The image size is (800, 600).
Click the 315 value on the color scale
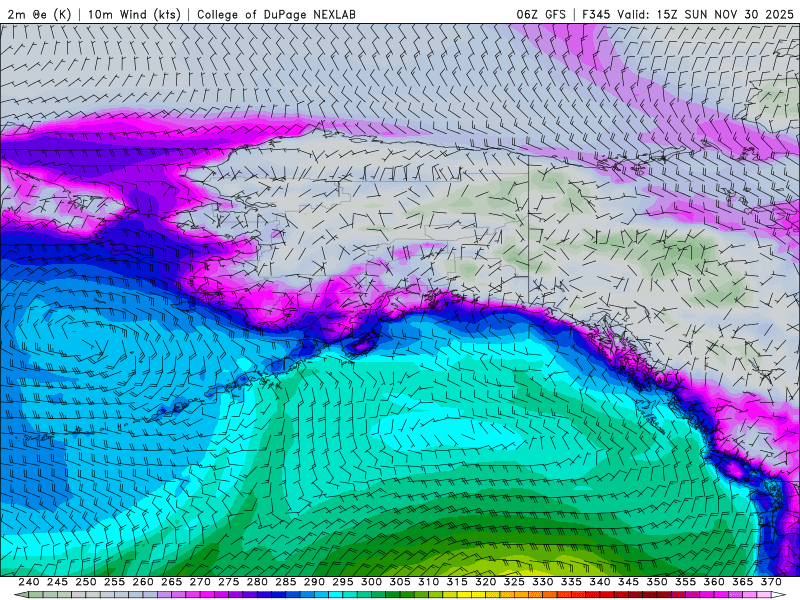(x=457, y=582)
